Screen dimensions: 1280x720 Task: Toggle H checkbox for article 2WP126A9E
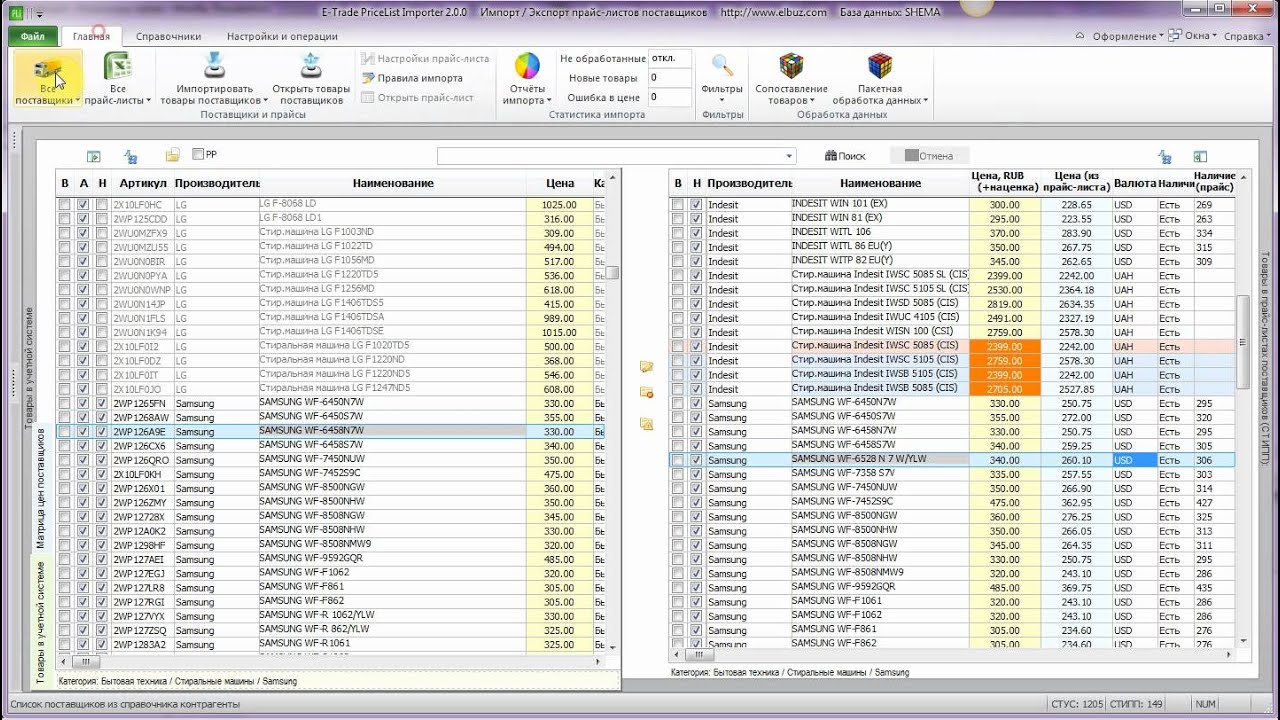pyautogui.click(x=102, y=431)
